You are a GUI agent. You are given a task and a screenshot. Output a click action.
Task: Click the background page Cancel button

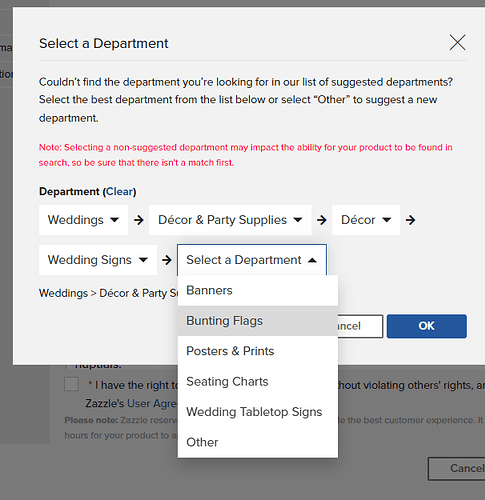coord(457,469)
